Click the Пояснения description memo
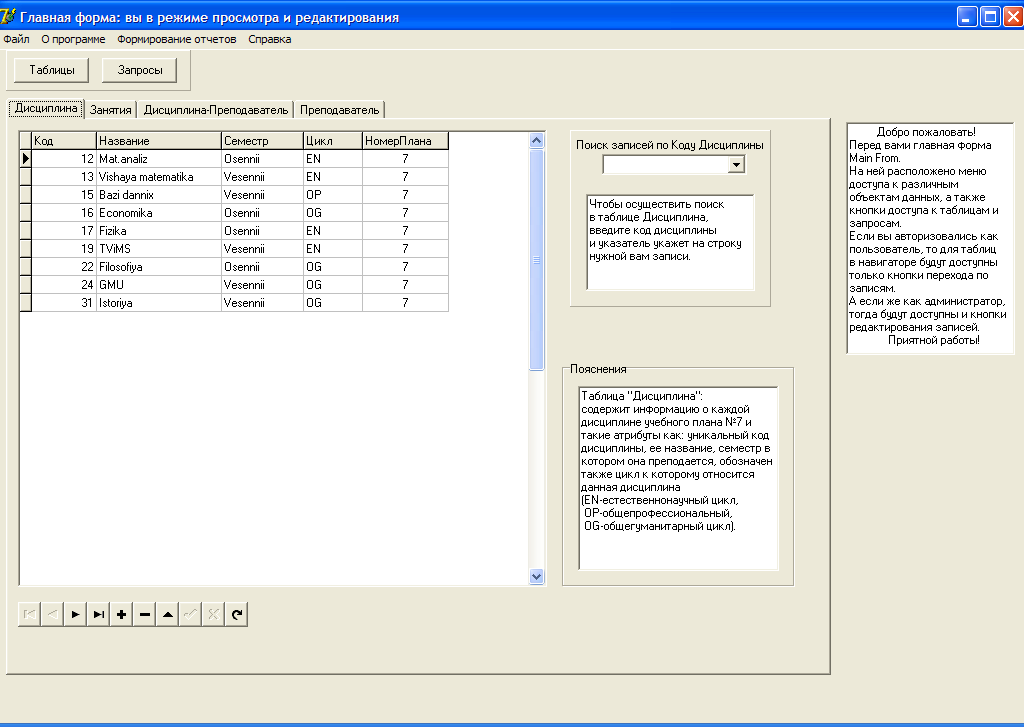Image resolution: width=1024 pixels, height=727 pixels. pyautogui.click(x=679, y=478)
